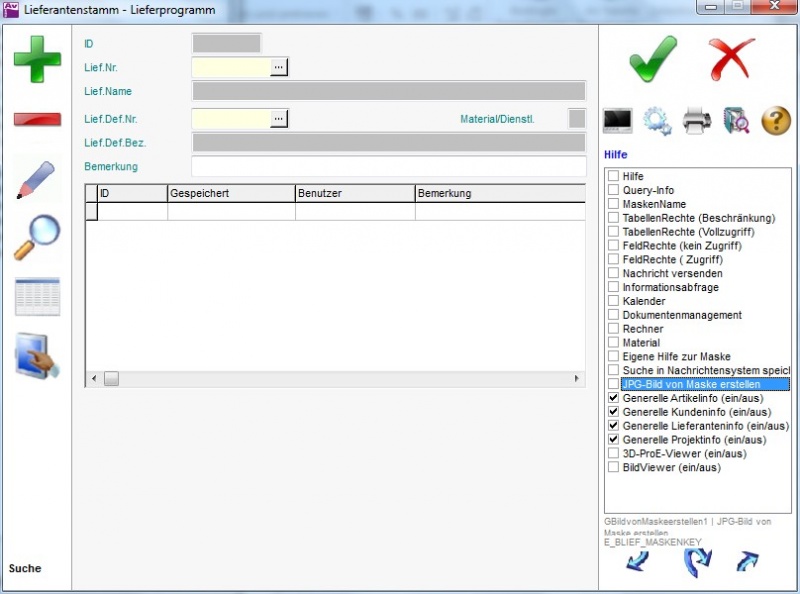Click the pencil edit icon
This screenshot has height=594, width=800.
tap(37, 179)
